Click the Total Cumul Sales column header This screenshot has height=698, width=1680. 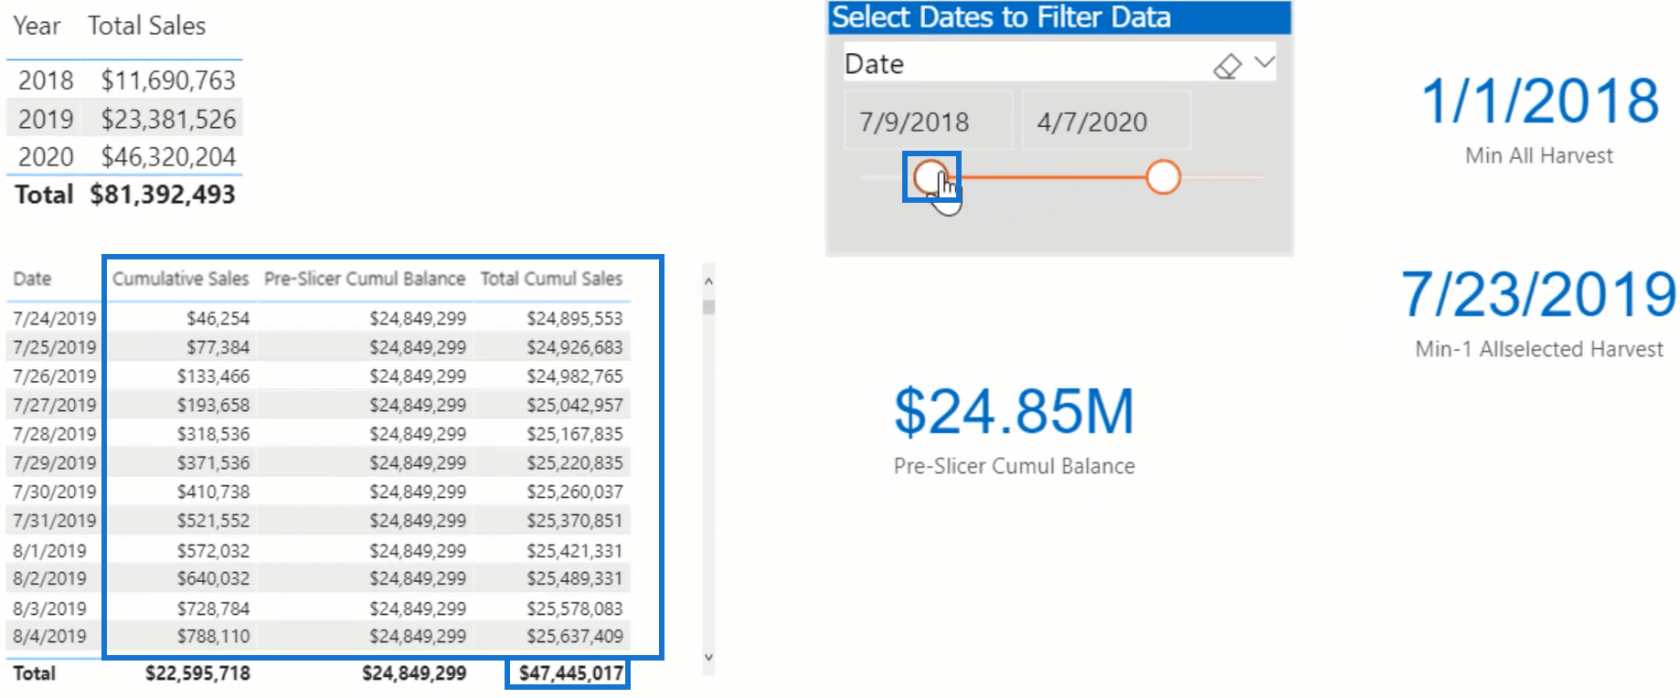pos(551,279)
